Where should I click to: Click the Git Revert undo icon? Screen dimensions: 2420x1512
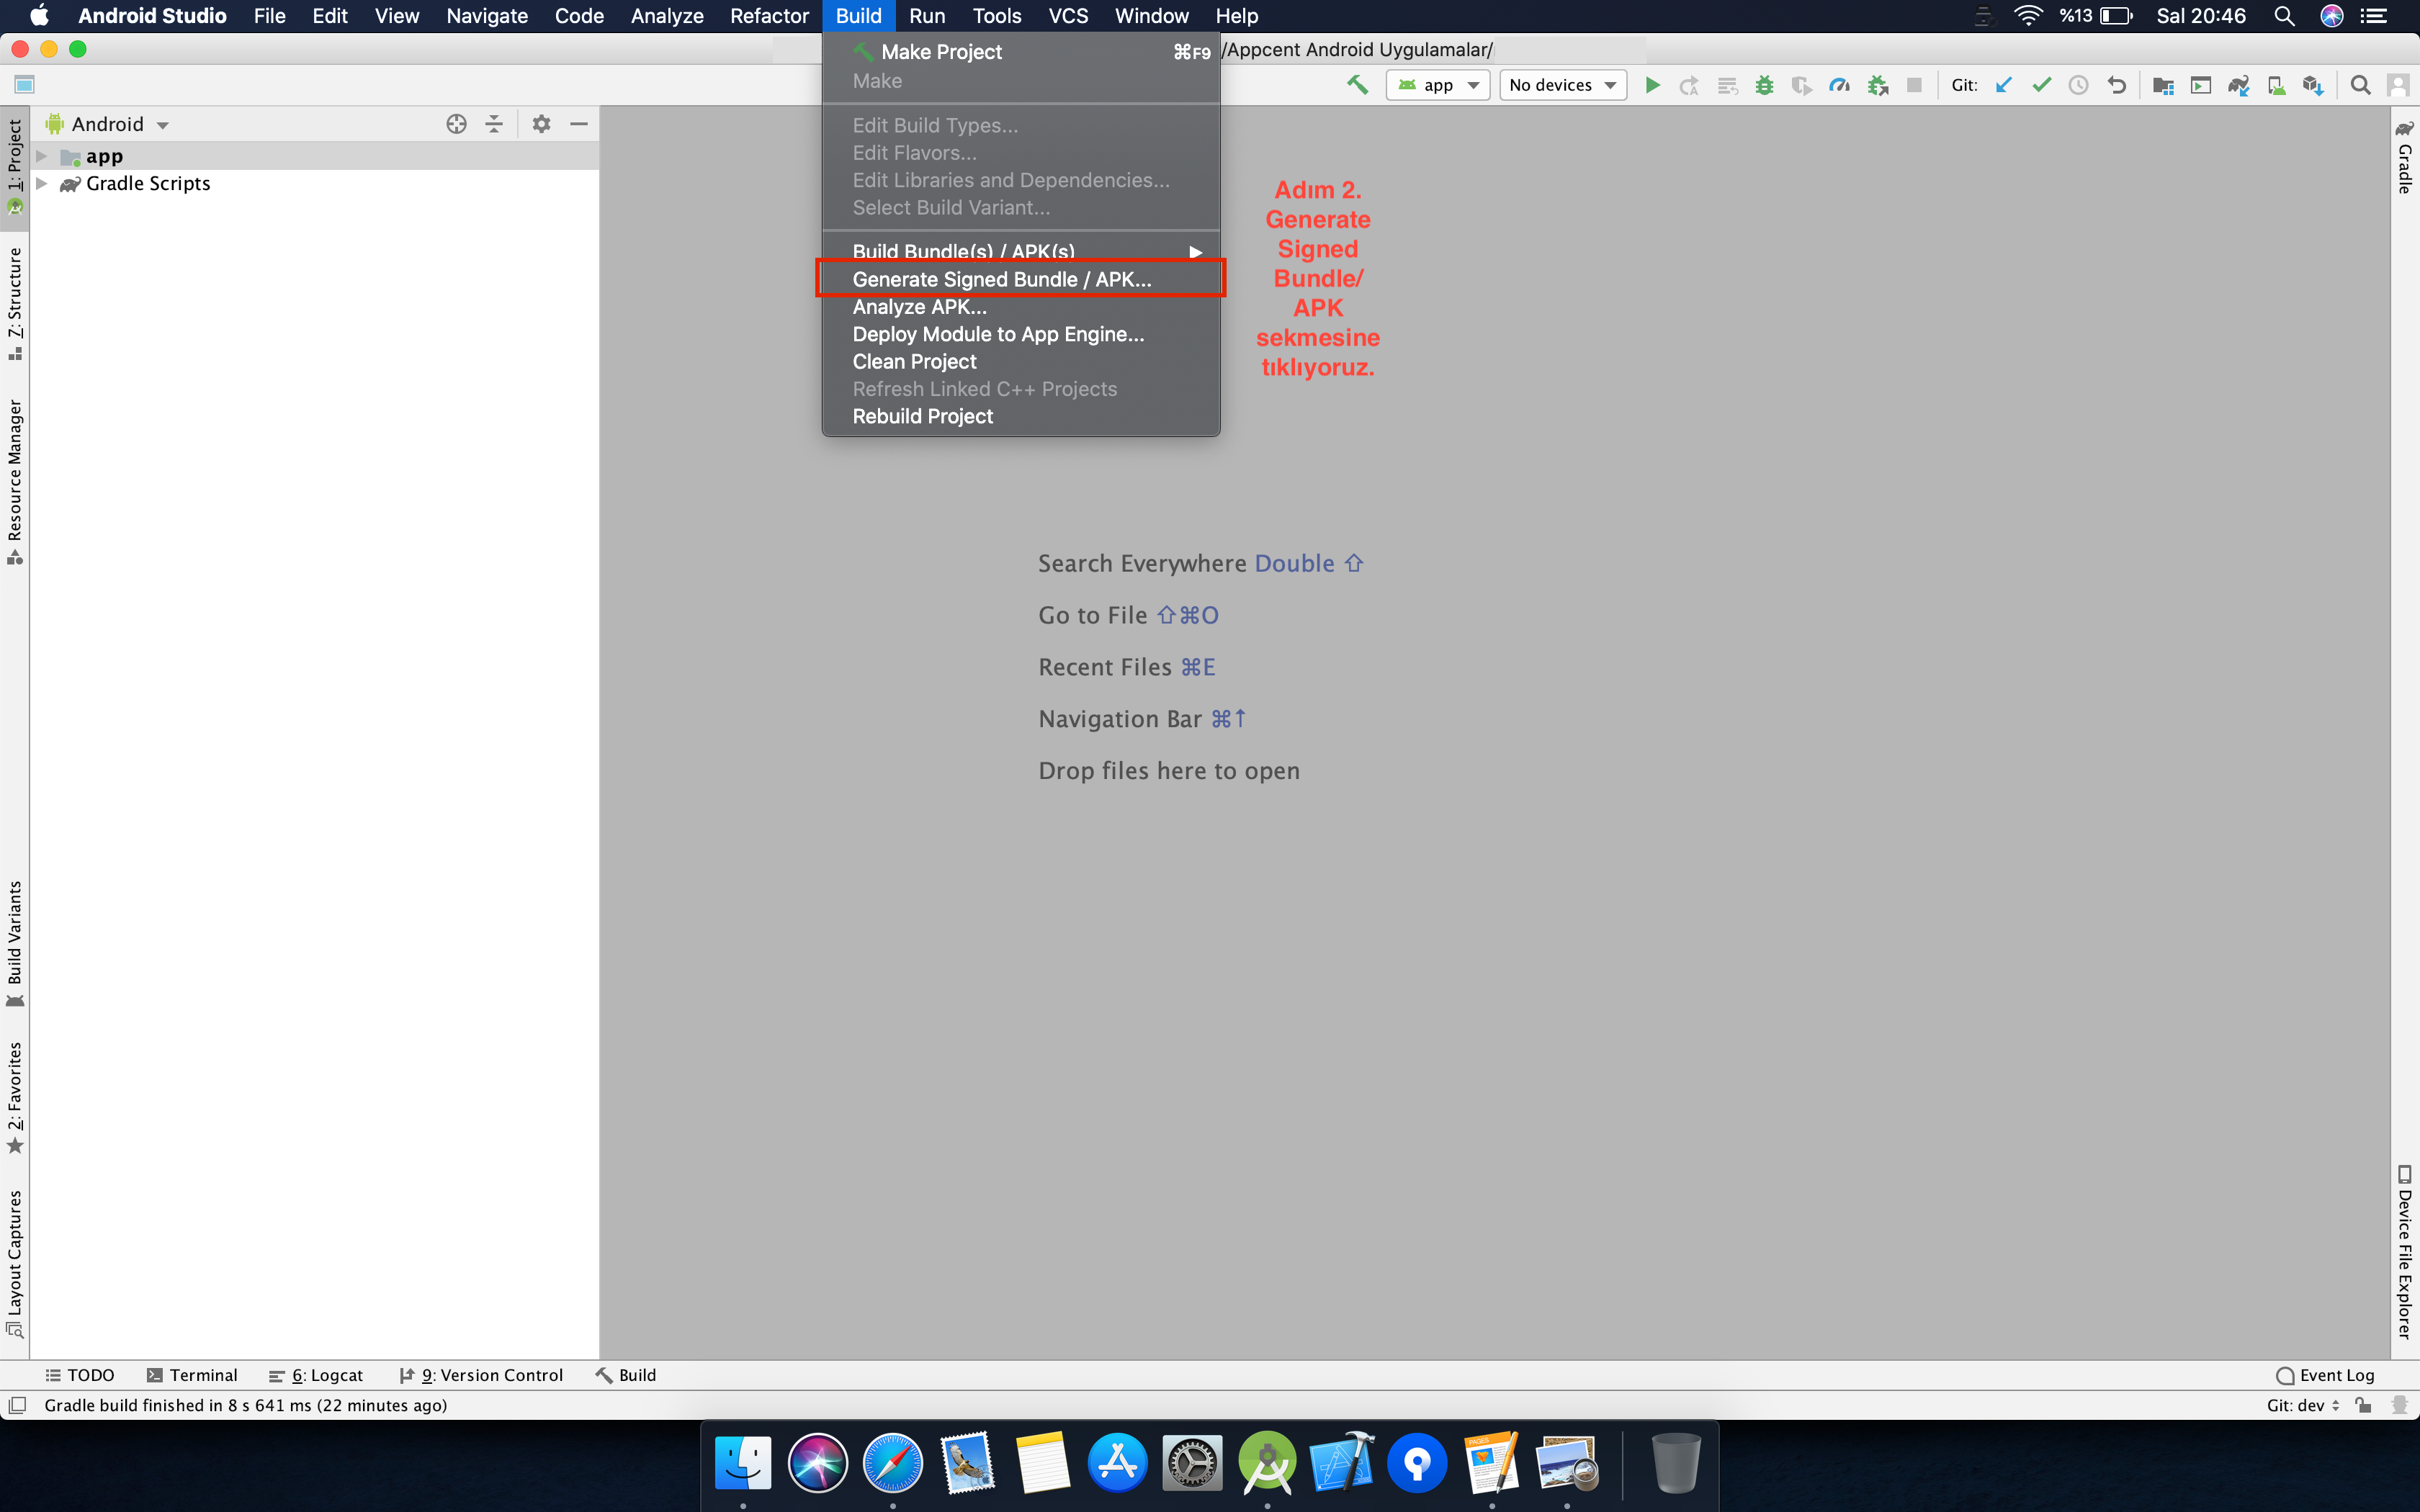tap(2116, 85)
